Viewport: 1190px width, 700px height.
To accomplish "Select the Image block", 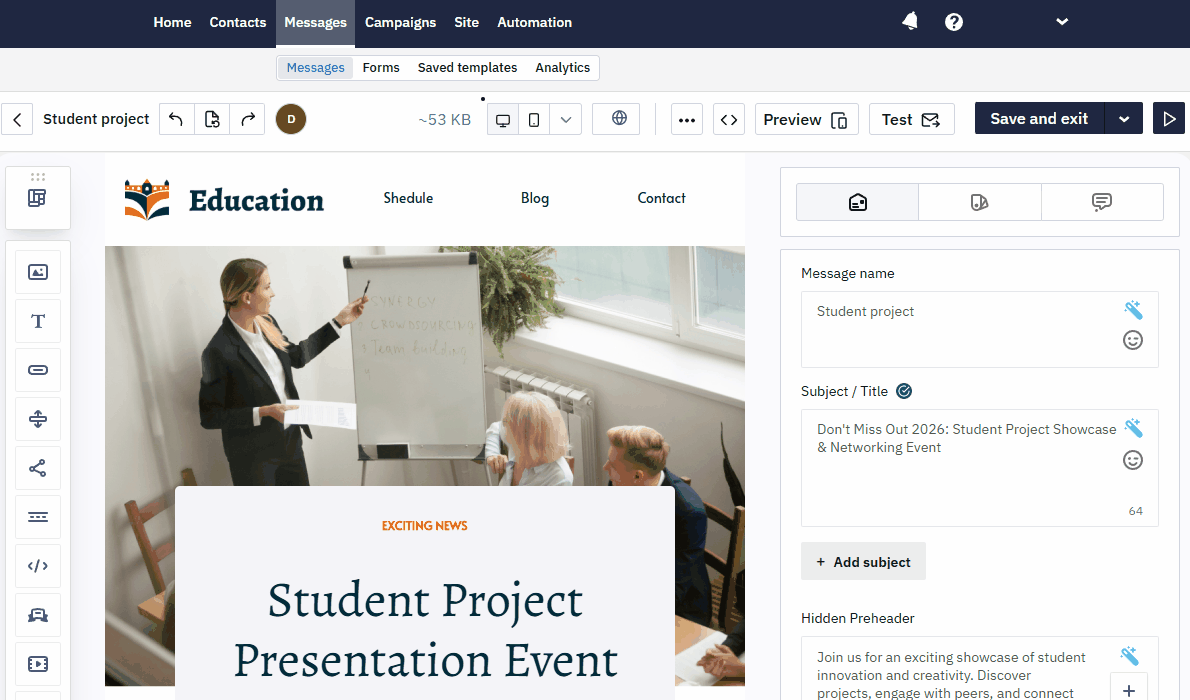I will tap(38, 272).
